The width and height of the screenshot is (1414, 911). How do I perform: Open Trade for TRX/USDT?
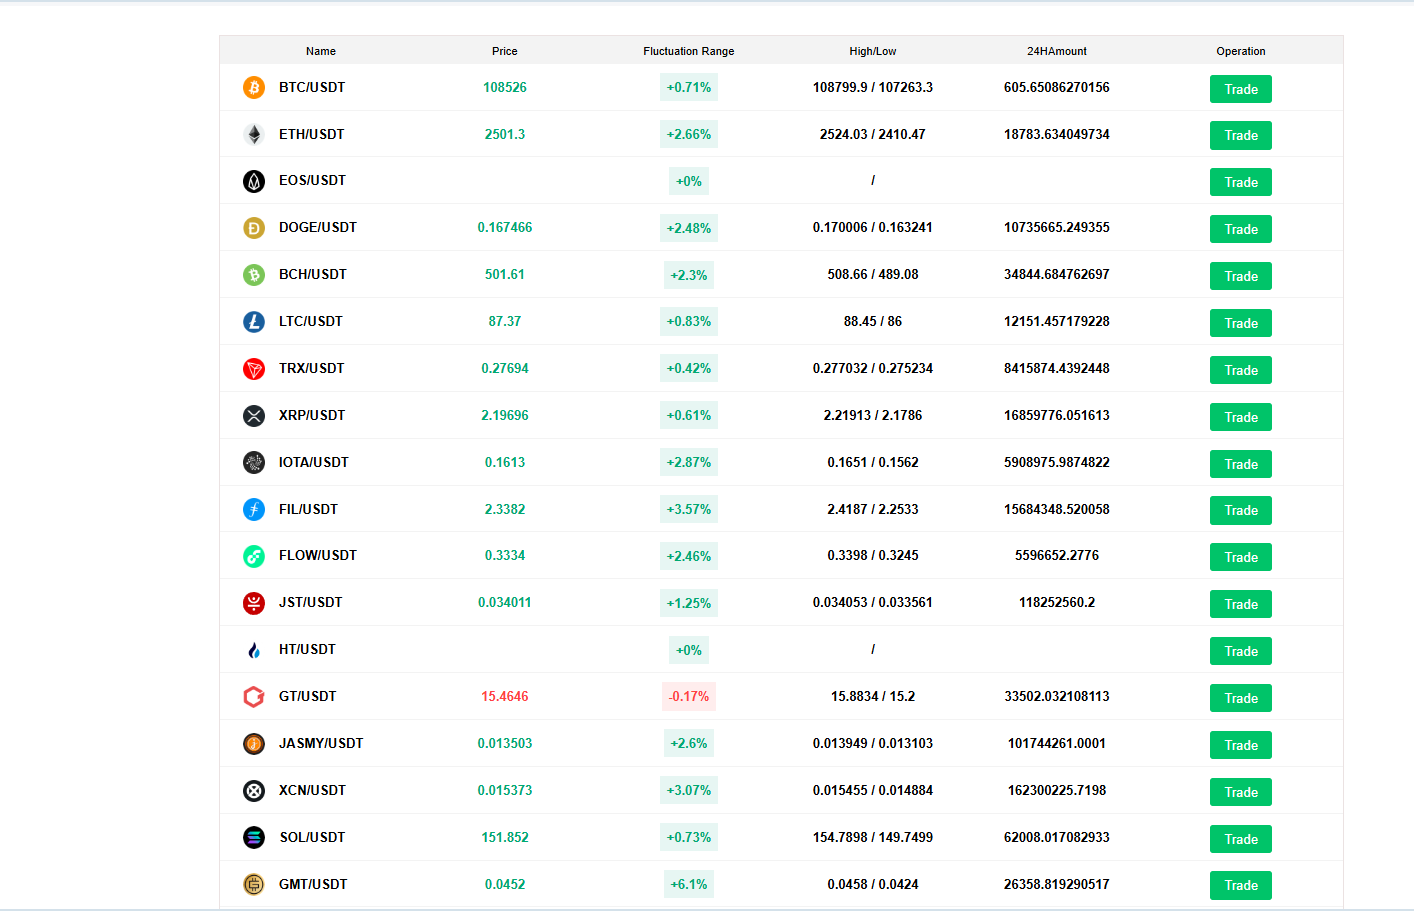click(x=1241, y=370)
